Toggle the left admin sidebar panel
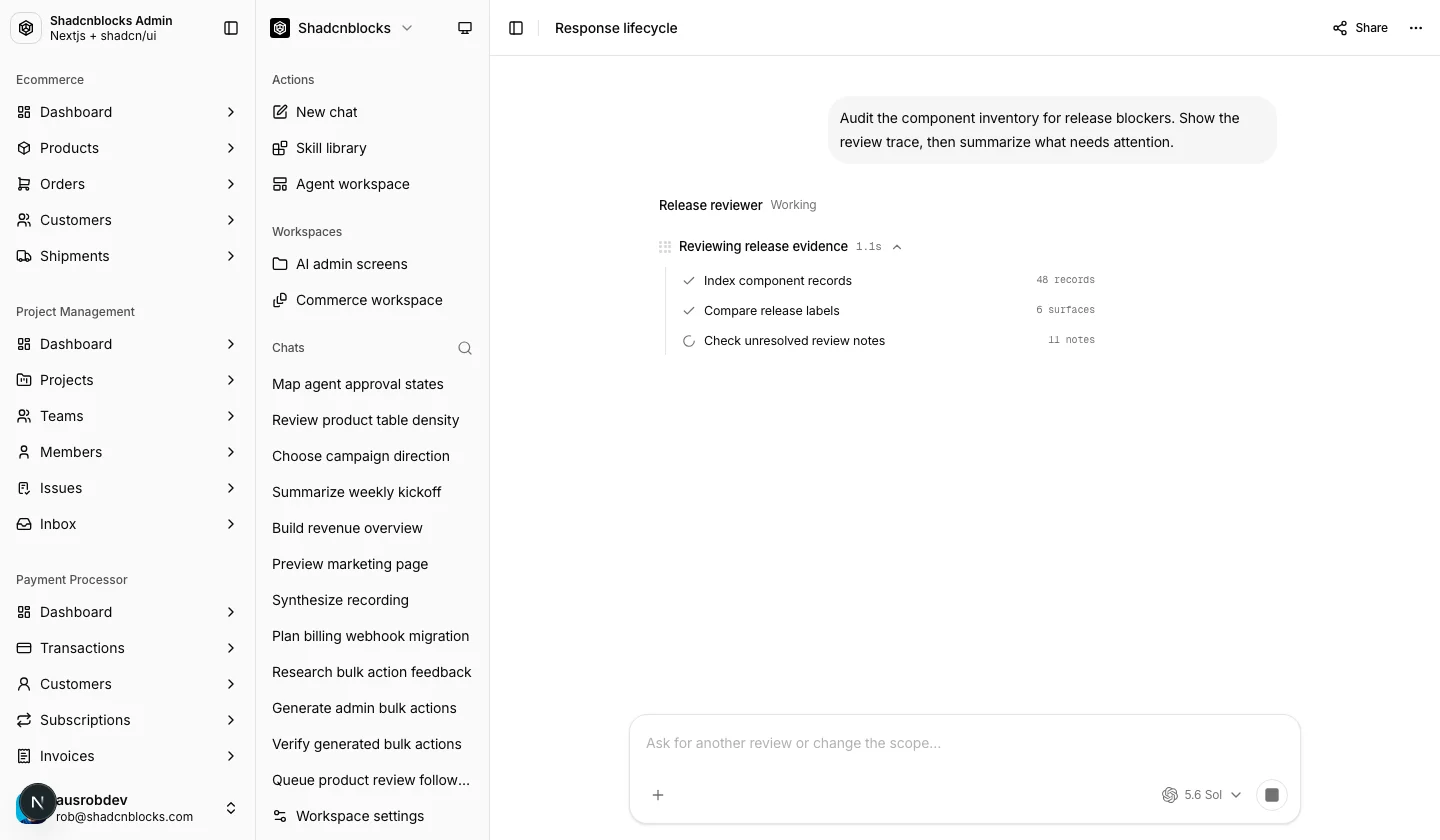This screenshot has height=840, width=1440. click(231, 28)
